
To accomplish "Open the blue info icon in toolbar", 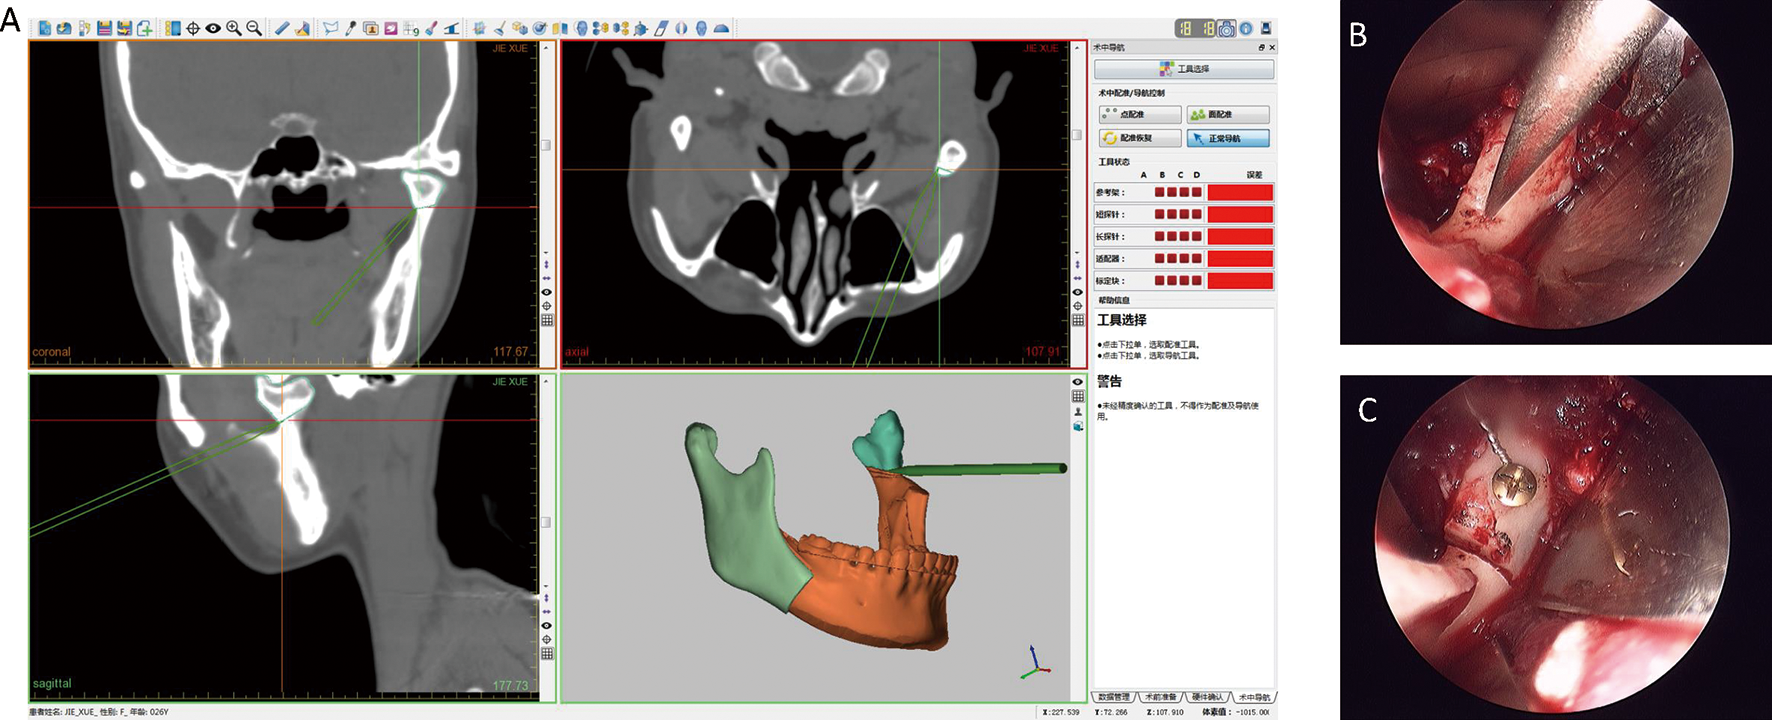I will click(1246, 28).
